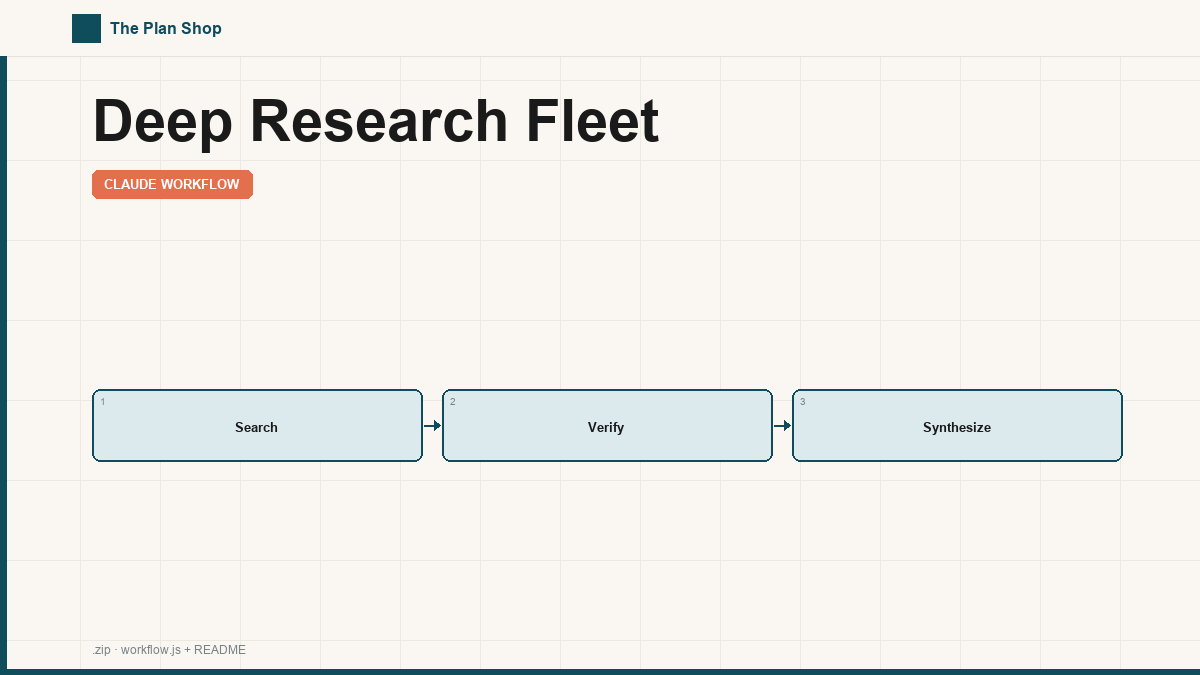Open the Verify step box

tap(607, 426)
